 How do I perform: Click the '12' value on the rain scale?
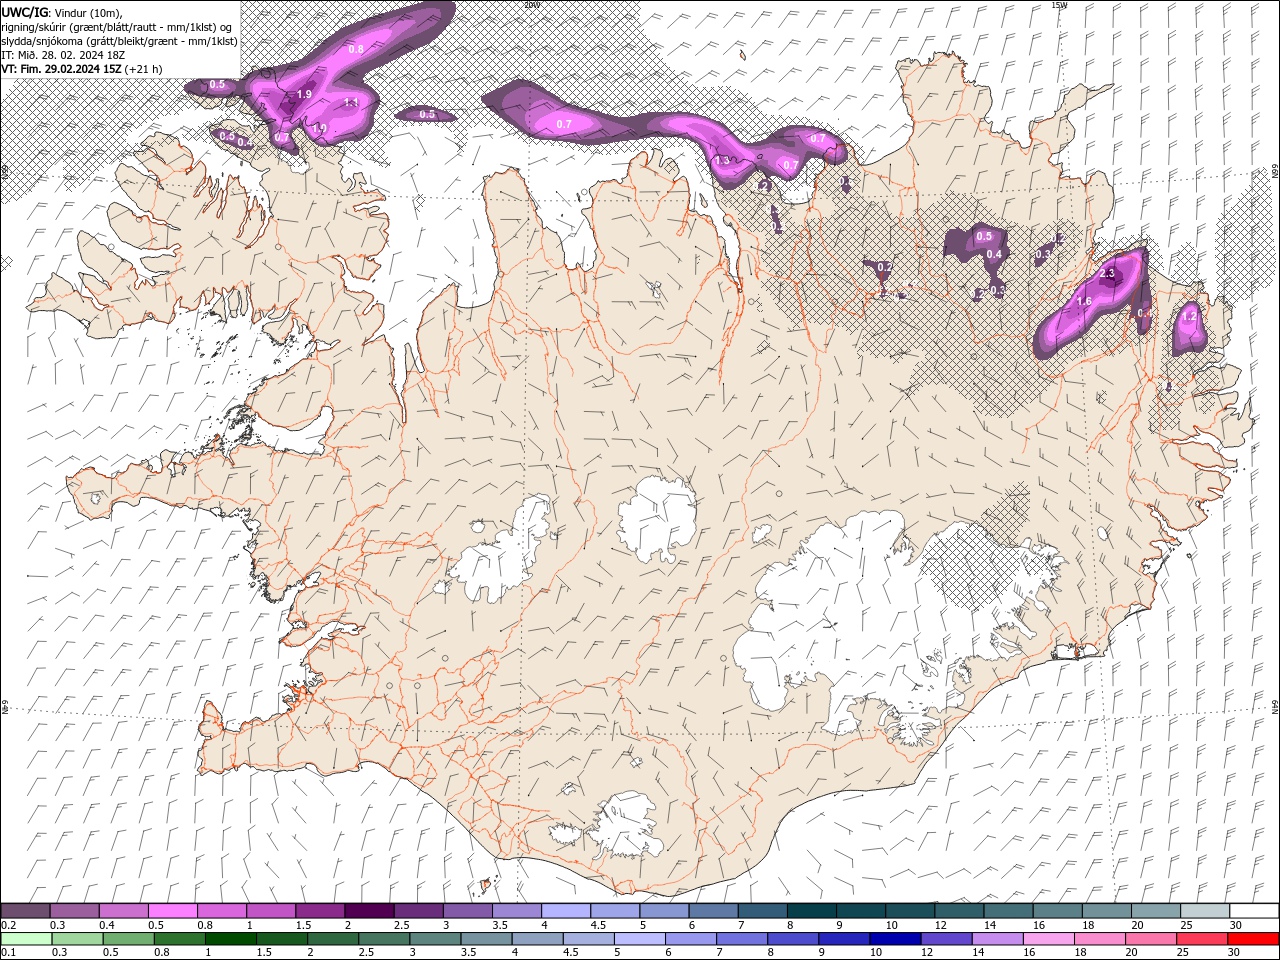[928, 953]
